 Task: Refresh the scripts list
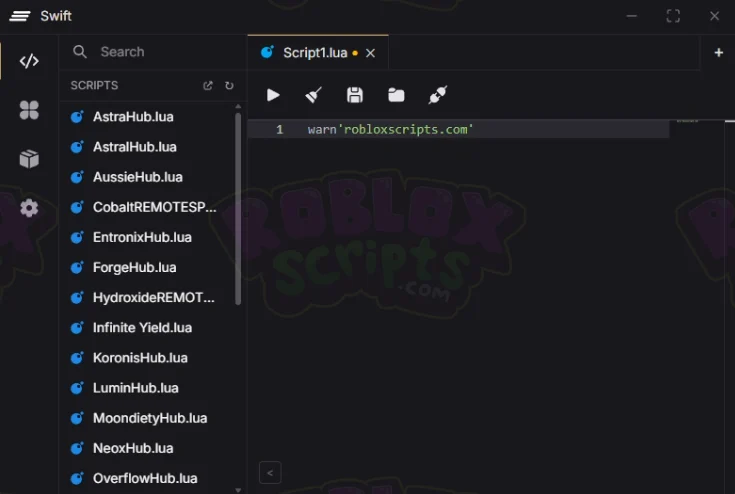click(229, 85)
